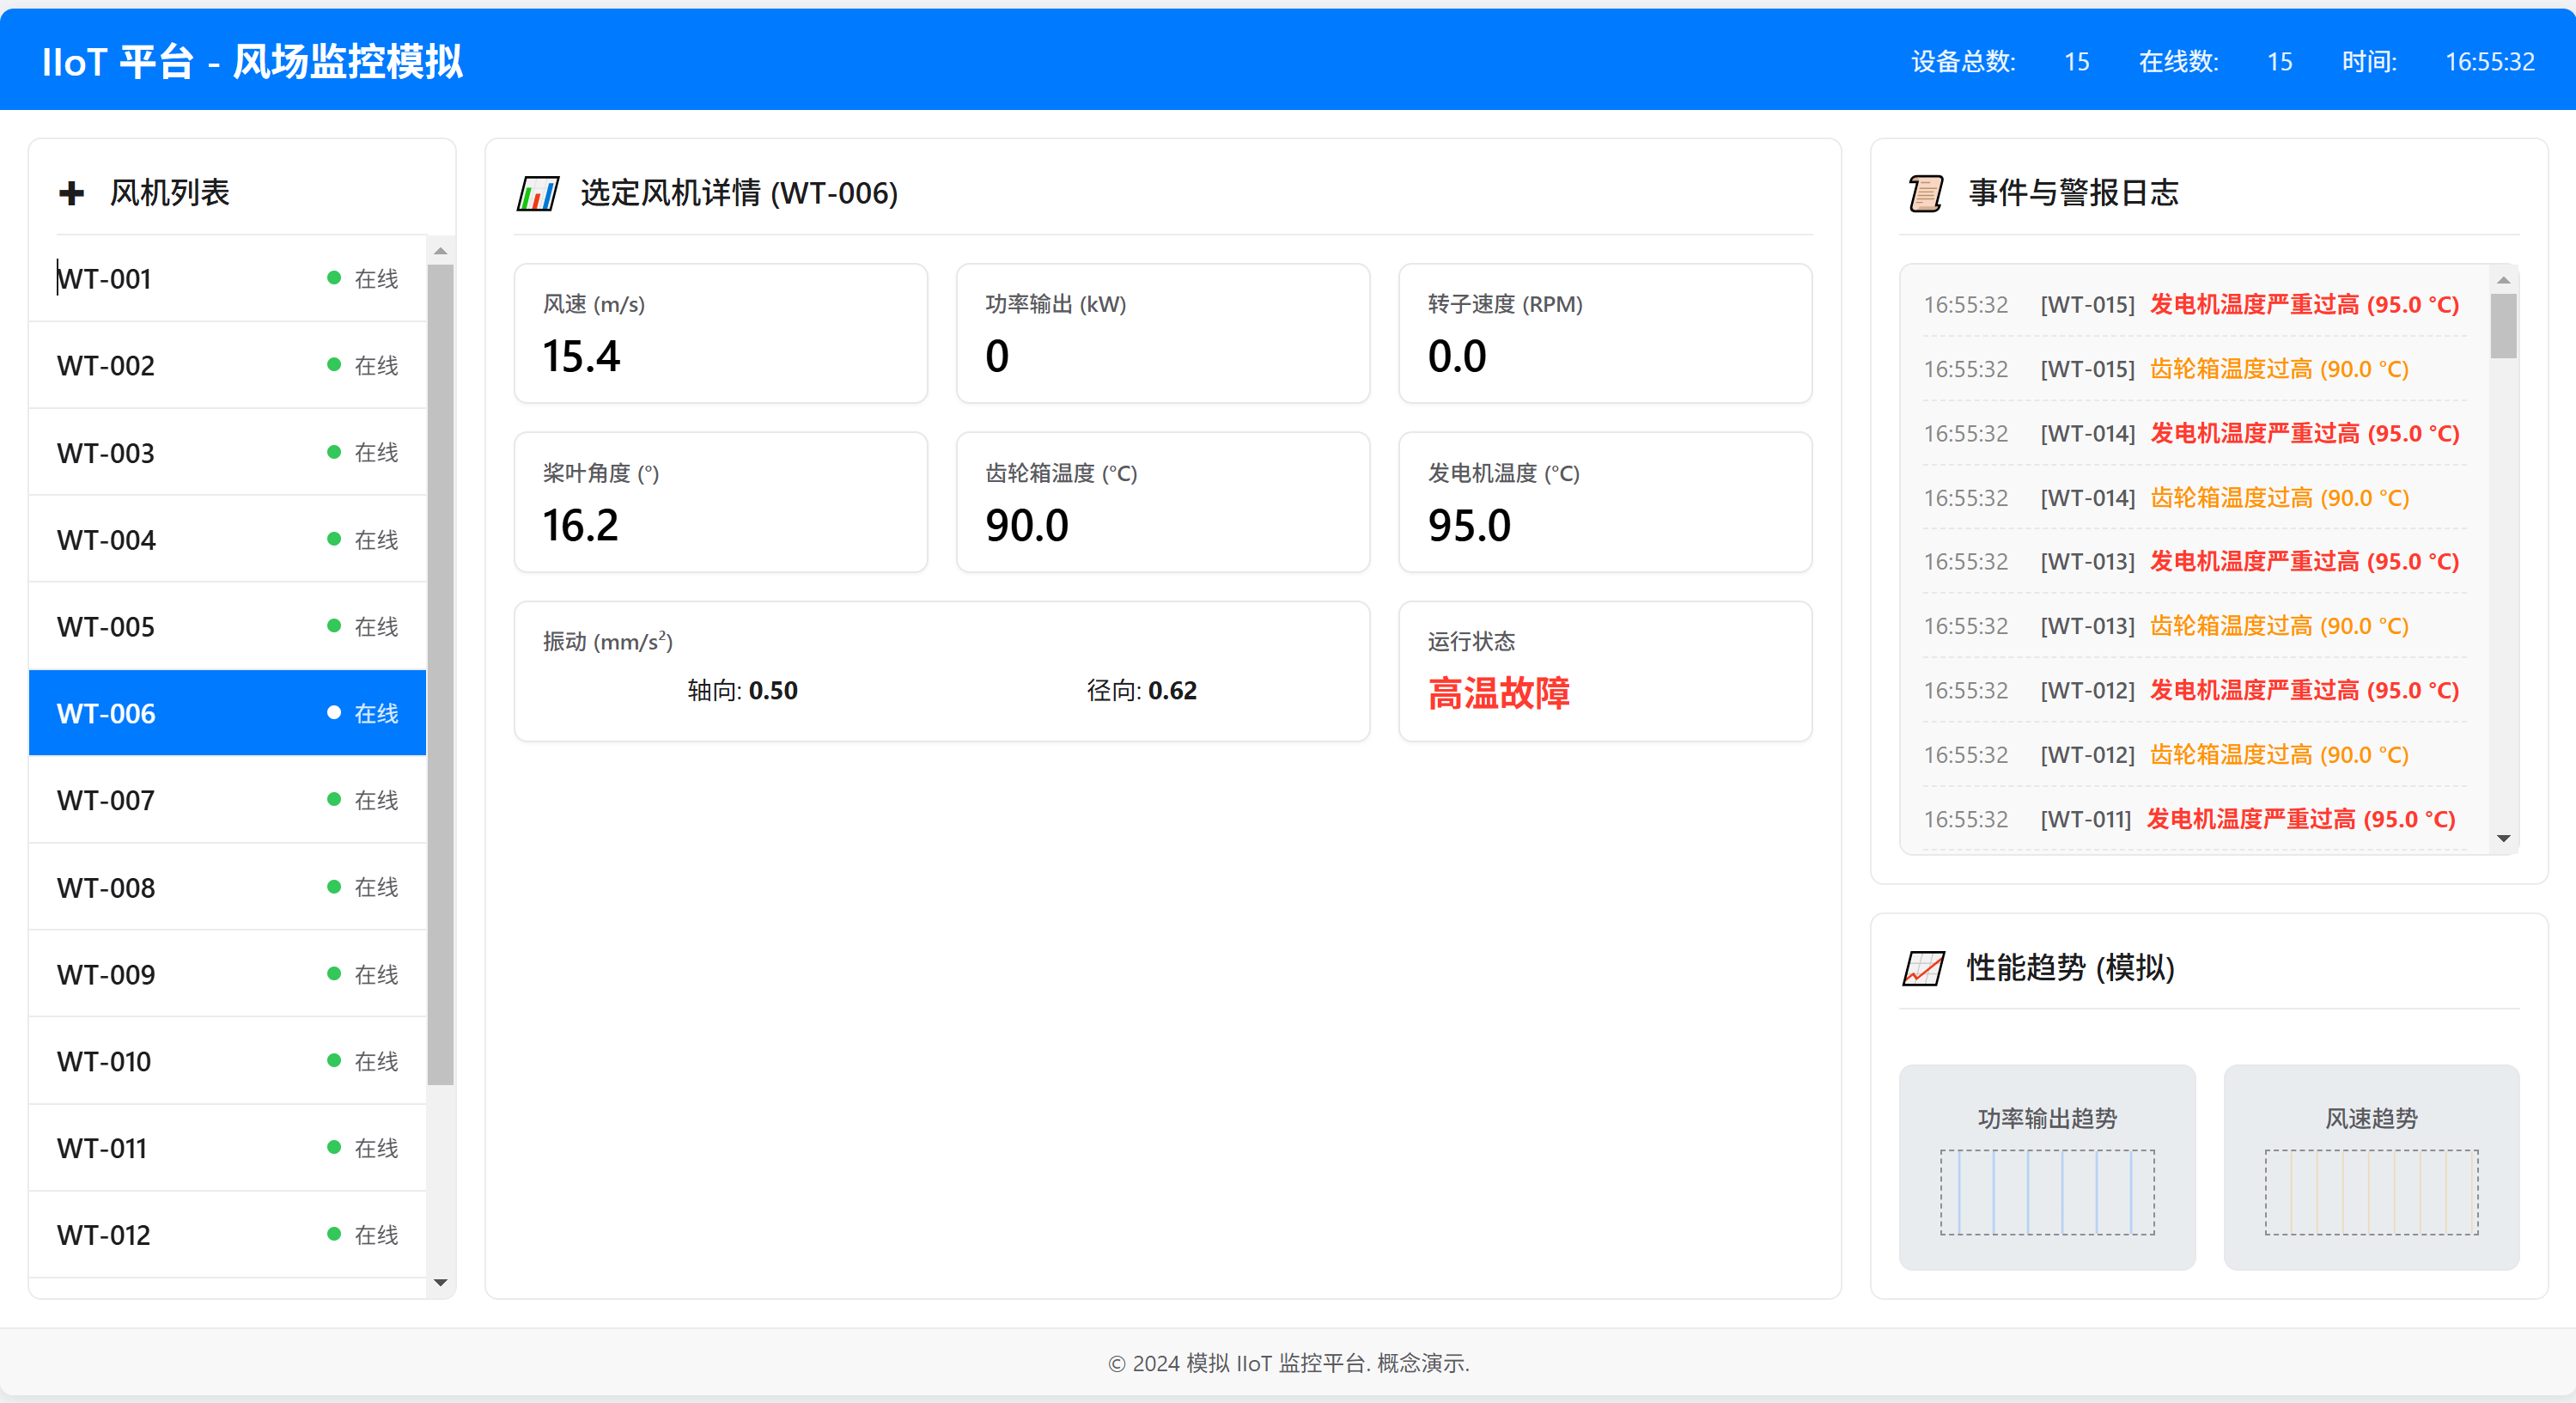
Task: Click the green status dot of WT-012
Action: [334, 1234]
